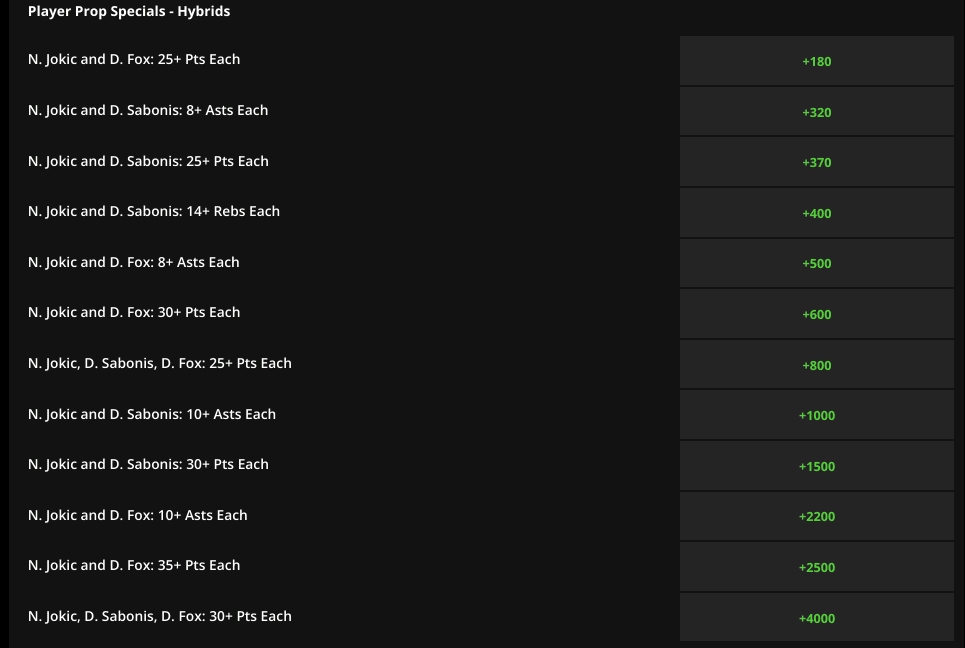Click the +500 odds button
The width and height of the screenshot is (965, 648).
click(x=816, y=264)
